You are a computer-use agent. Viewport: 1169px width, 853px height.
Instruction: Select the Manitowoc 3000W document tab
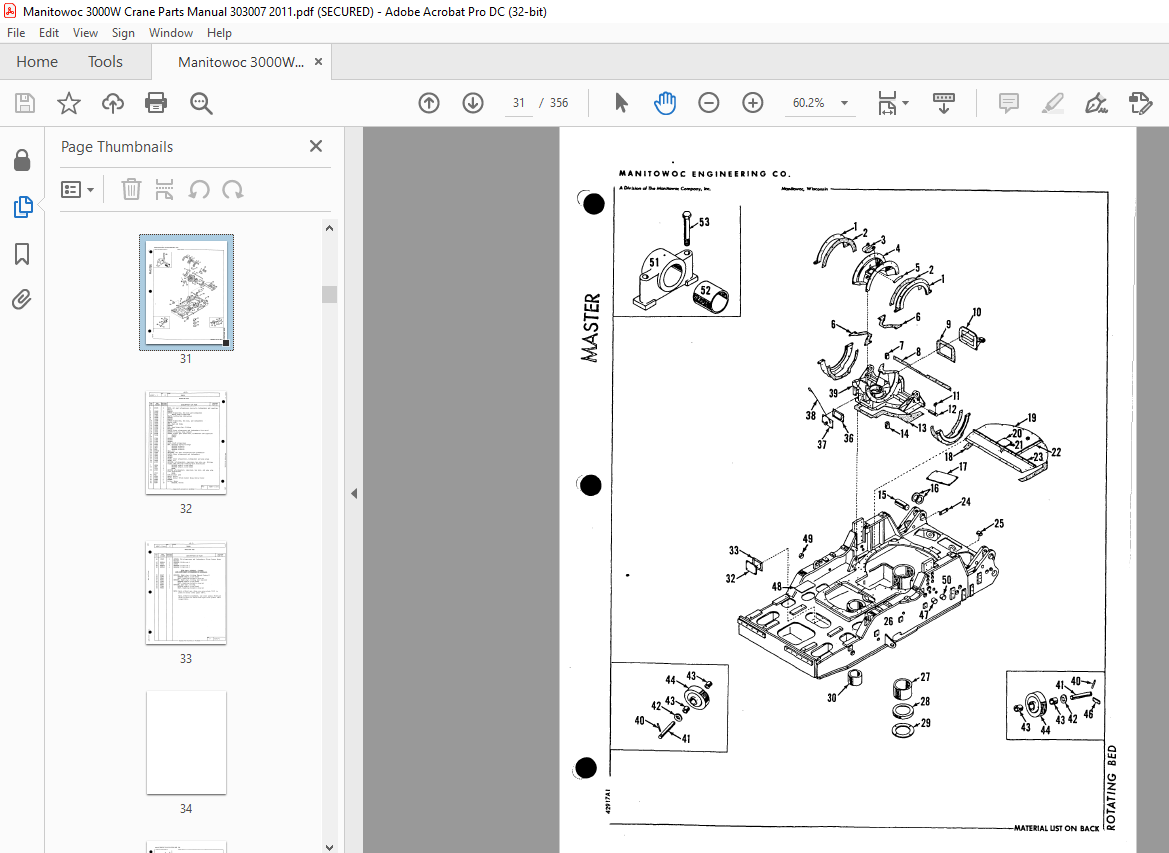tap(241, 62)
